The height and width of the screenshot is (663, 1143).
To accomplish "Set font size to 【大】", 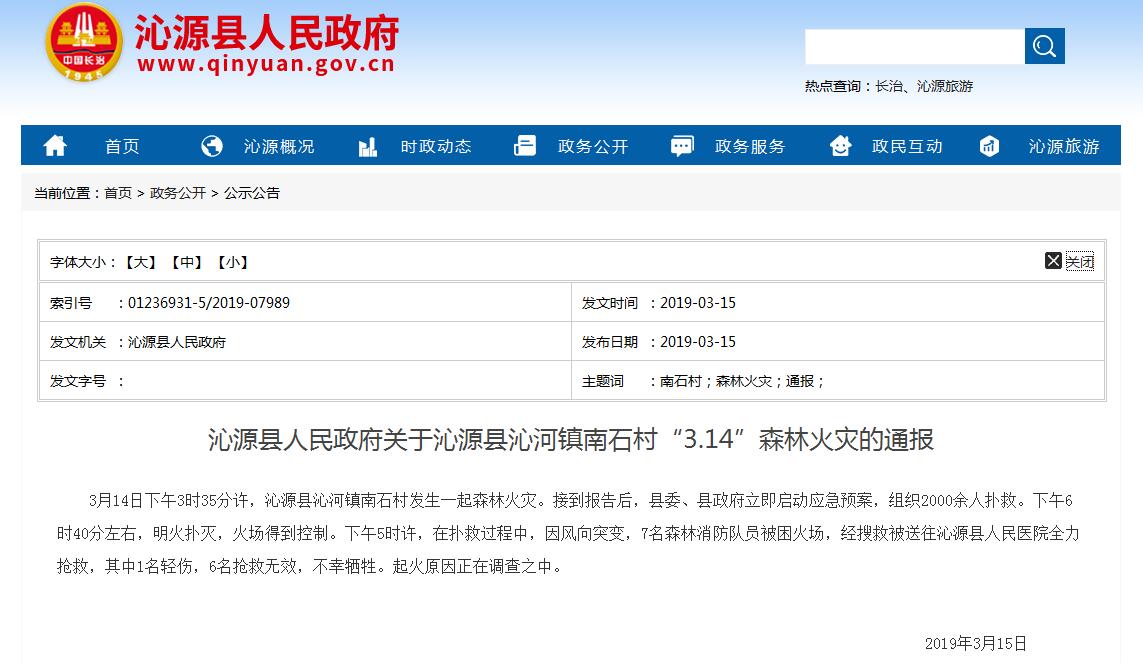I will pos(141,262).
